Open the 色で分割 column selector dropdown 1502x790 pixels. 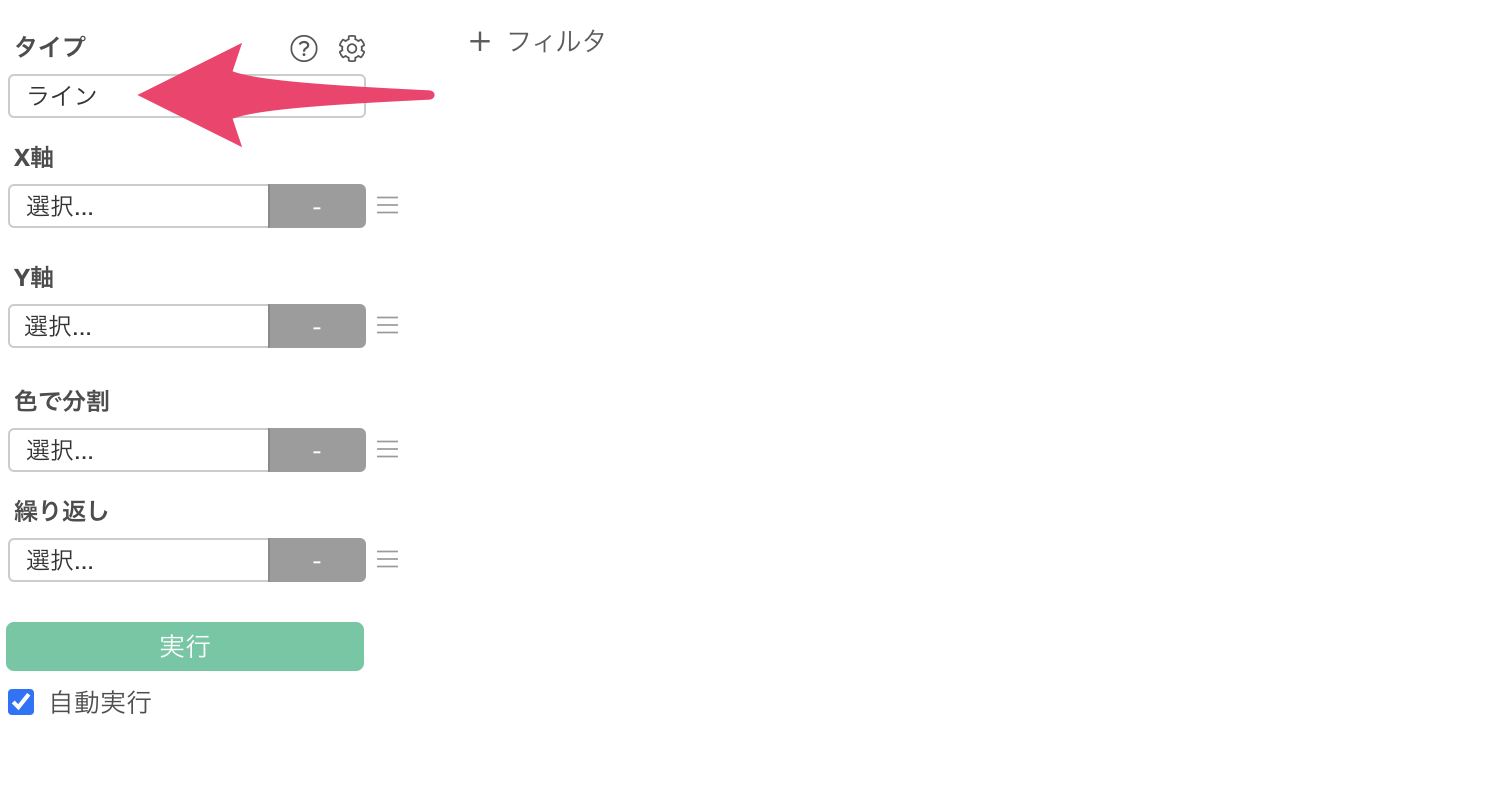point(139,450)
